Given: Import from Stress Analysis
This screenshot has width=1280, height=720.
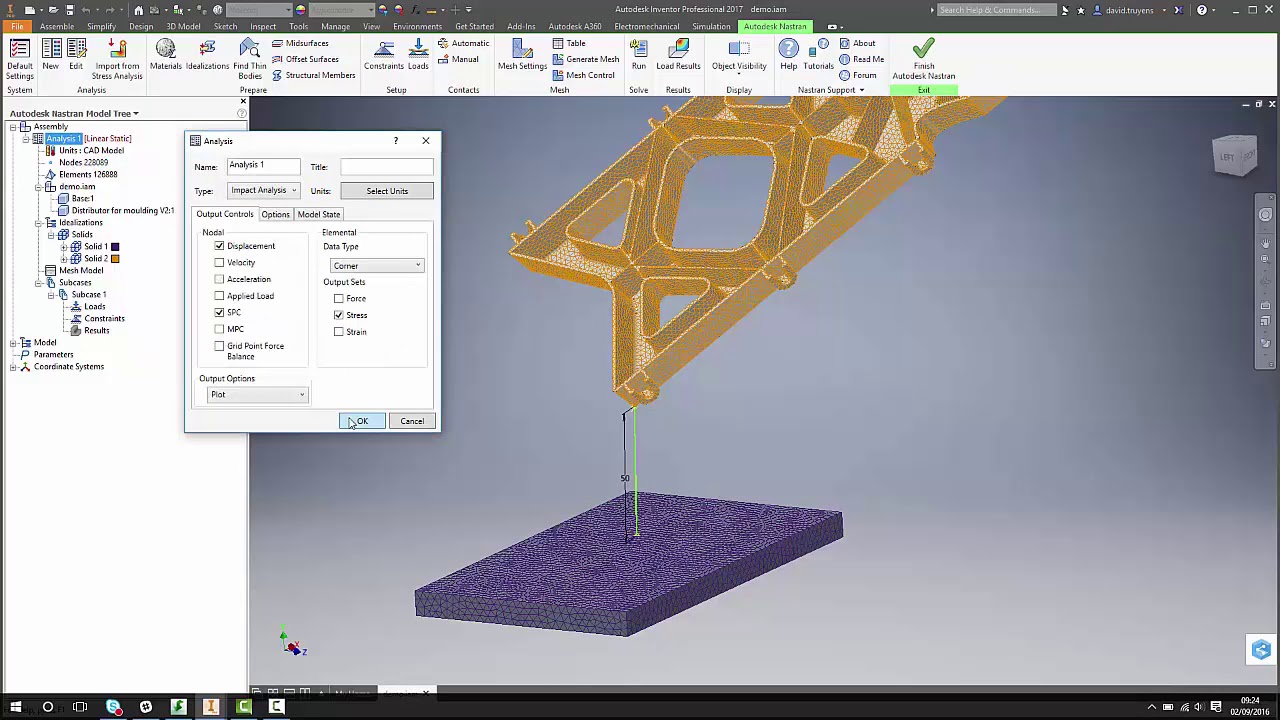Looking at the screenshot, I should [117, 59].
